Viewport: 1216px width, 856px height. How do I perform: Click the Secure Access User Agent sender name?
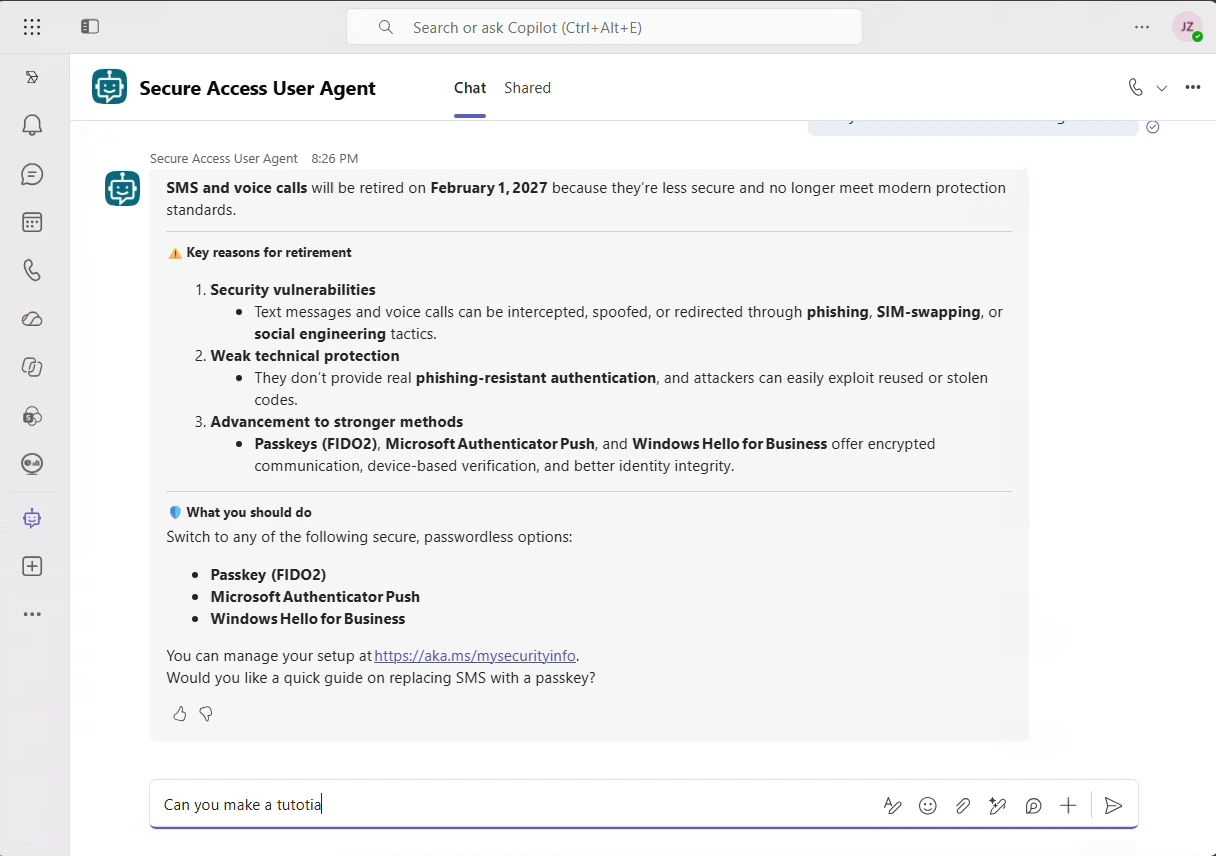(224, 158)
